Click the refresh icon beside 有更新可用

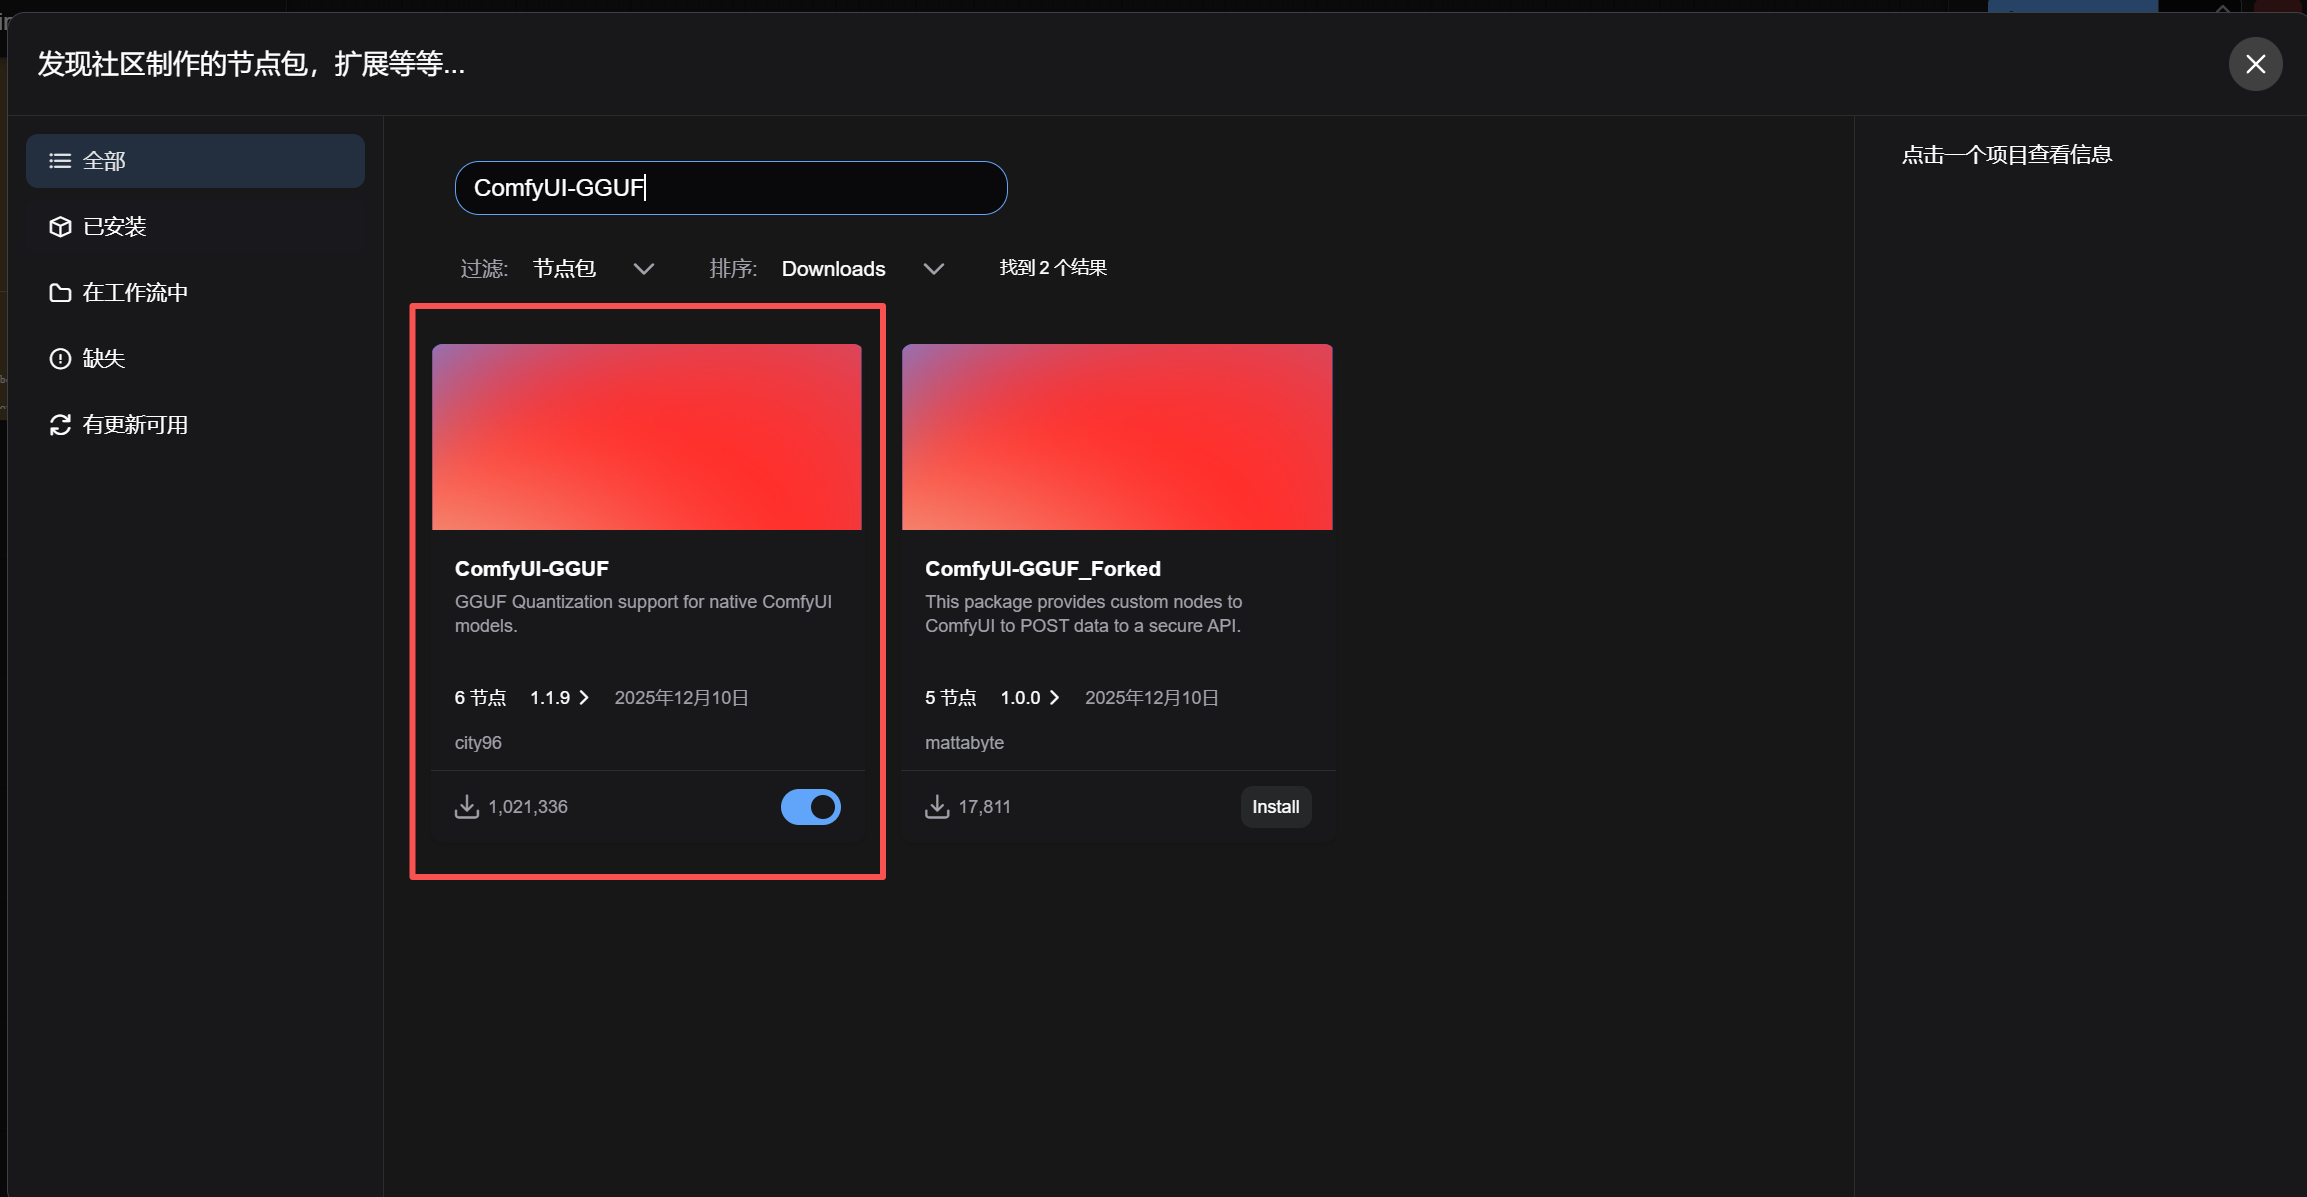pyautogui.click(x=60, y=425)
